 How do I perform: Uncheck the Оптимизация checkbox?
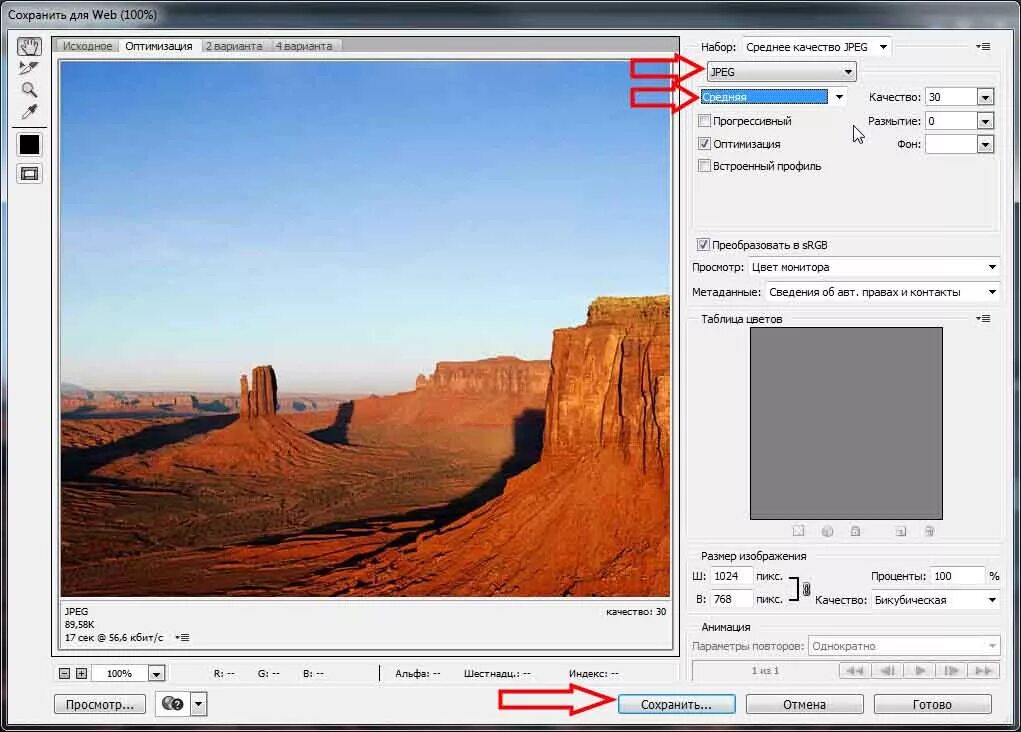point(704,143)
